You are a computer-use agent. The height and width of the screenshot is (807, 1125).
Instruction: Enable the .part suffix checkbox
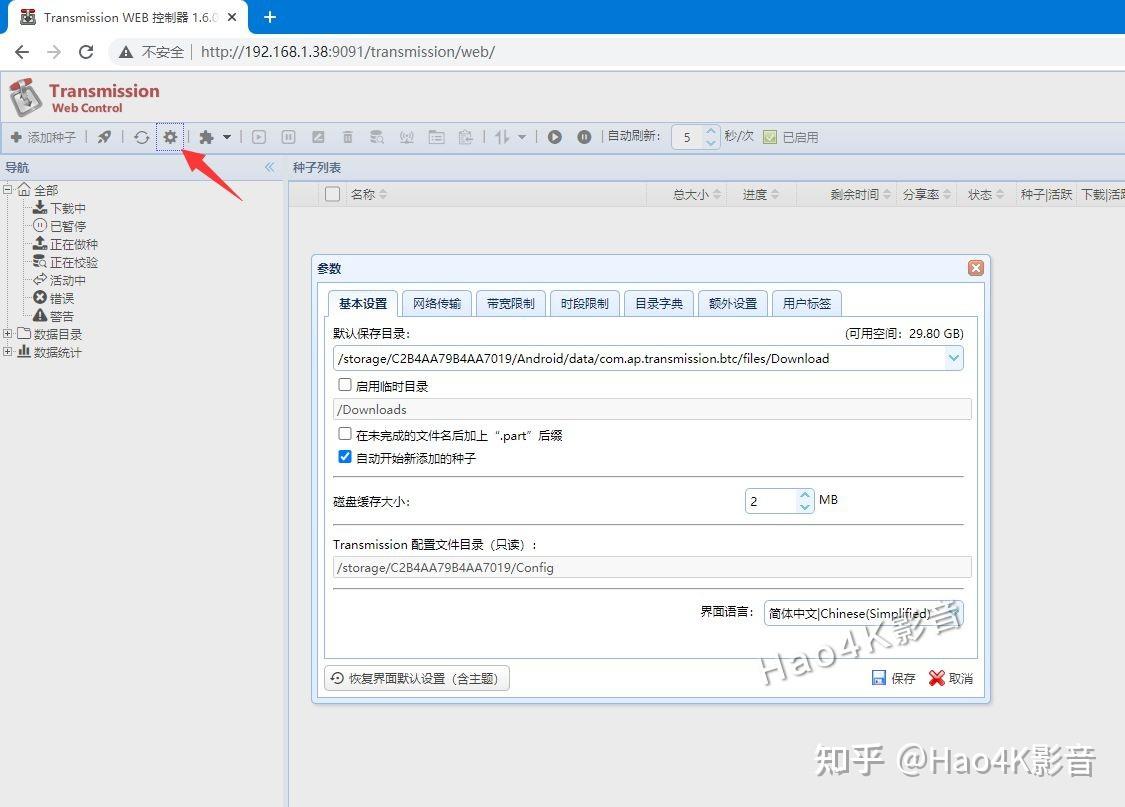click(x=345, y=434)
